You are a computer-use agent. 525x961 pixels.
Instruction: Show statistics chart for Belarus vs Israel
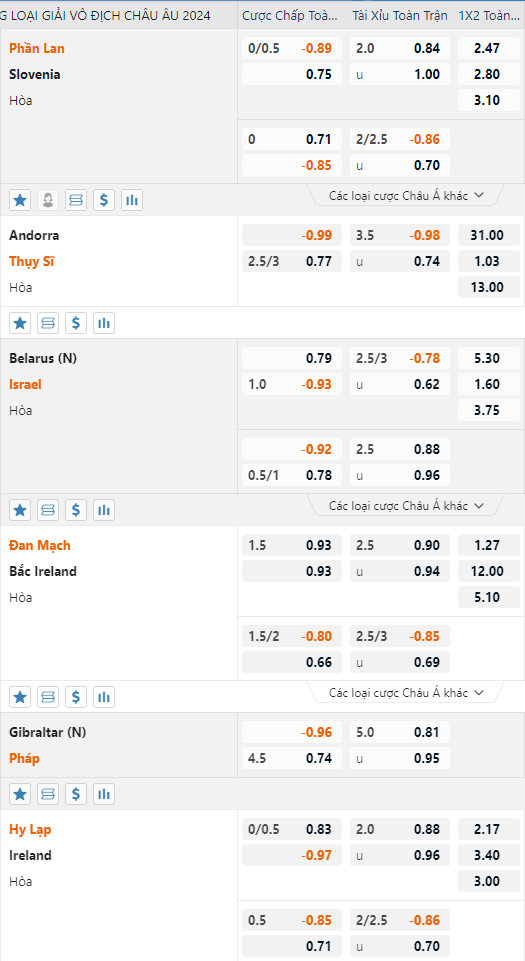coord(104,509)
